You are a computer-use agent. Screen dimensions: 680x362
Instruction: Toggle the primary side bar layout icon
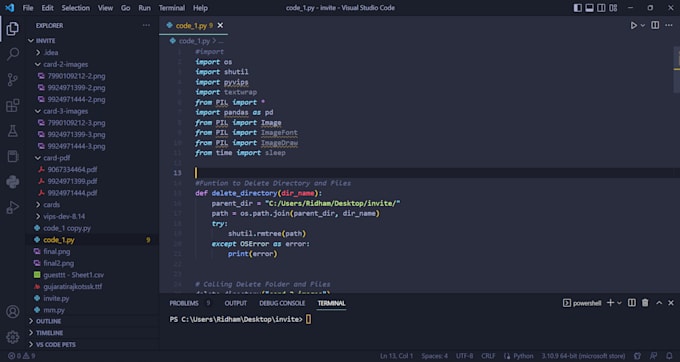click(x=578, y=8)
